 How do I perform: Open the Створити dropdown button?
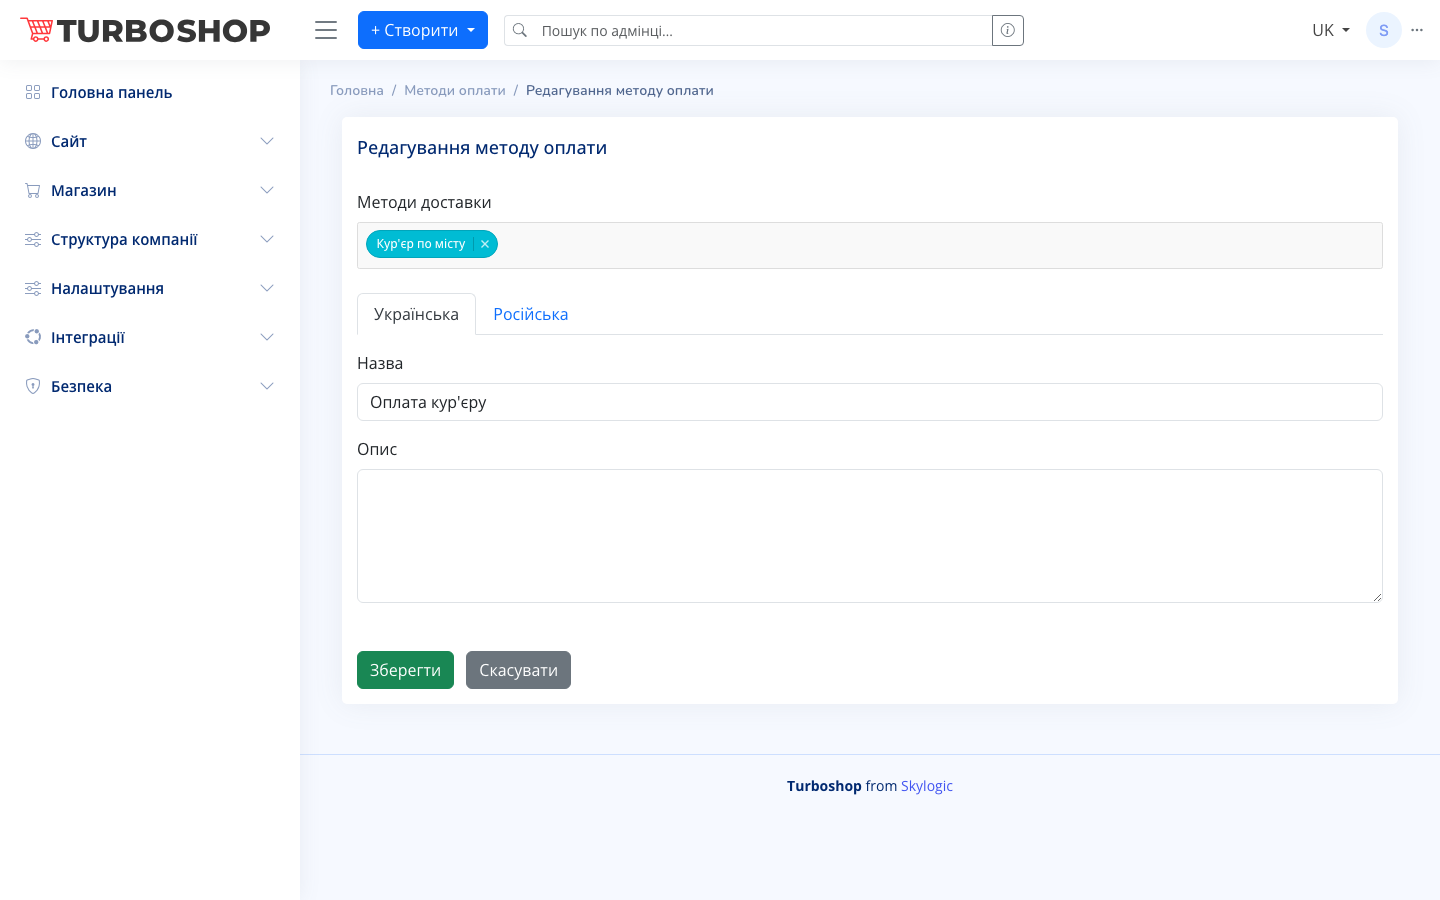coord(423,30)
